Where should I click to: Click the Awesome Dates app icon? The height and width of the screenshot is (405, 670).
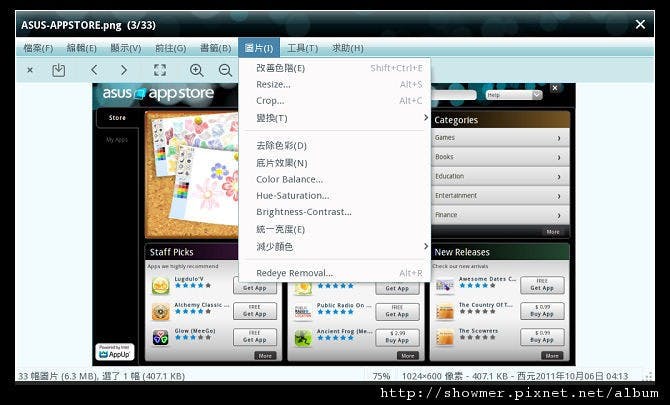click(445, 286)
